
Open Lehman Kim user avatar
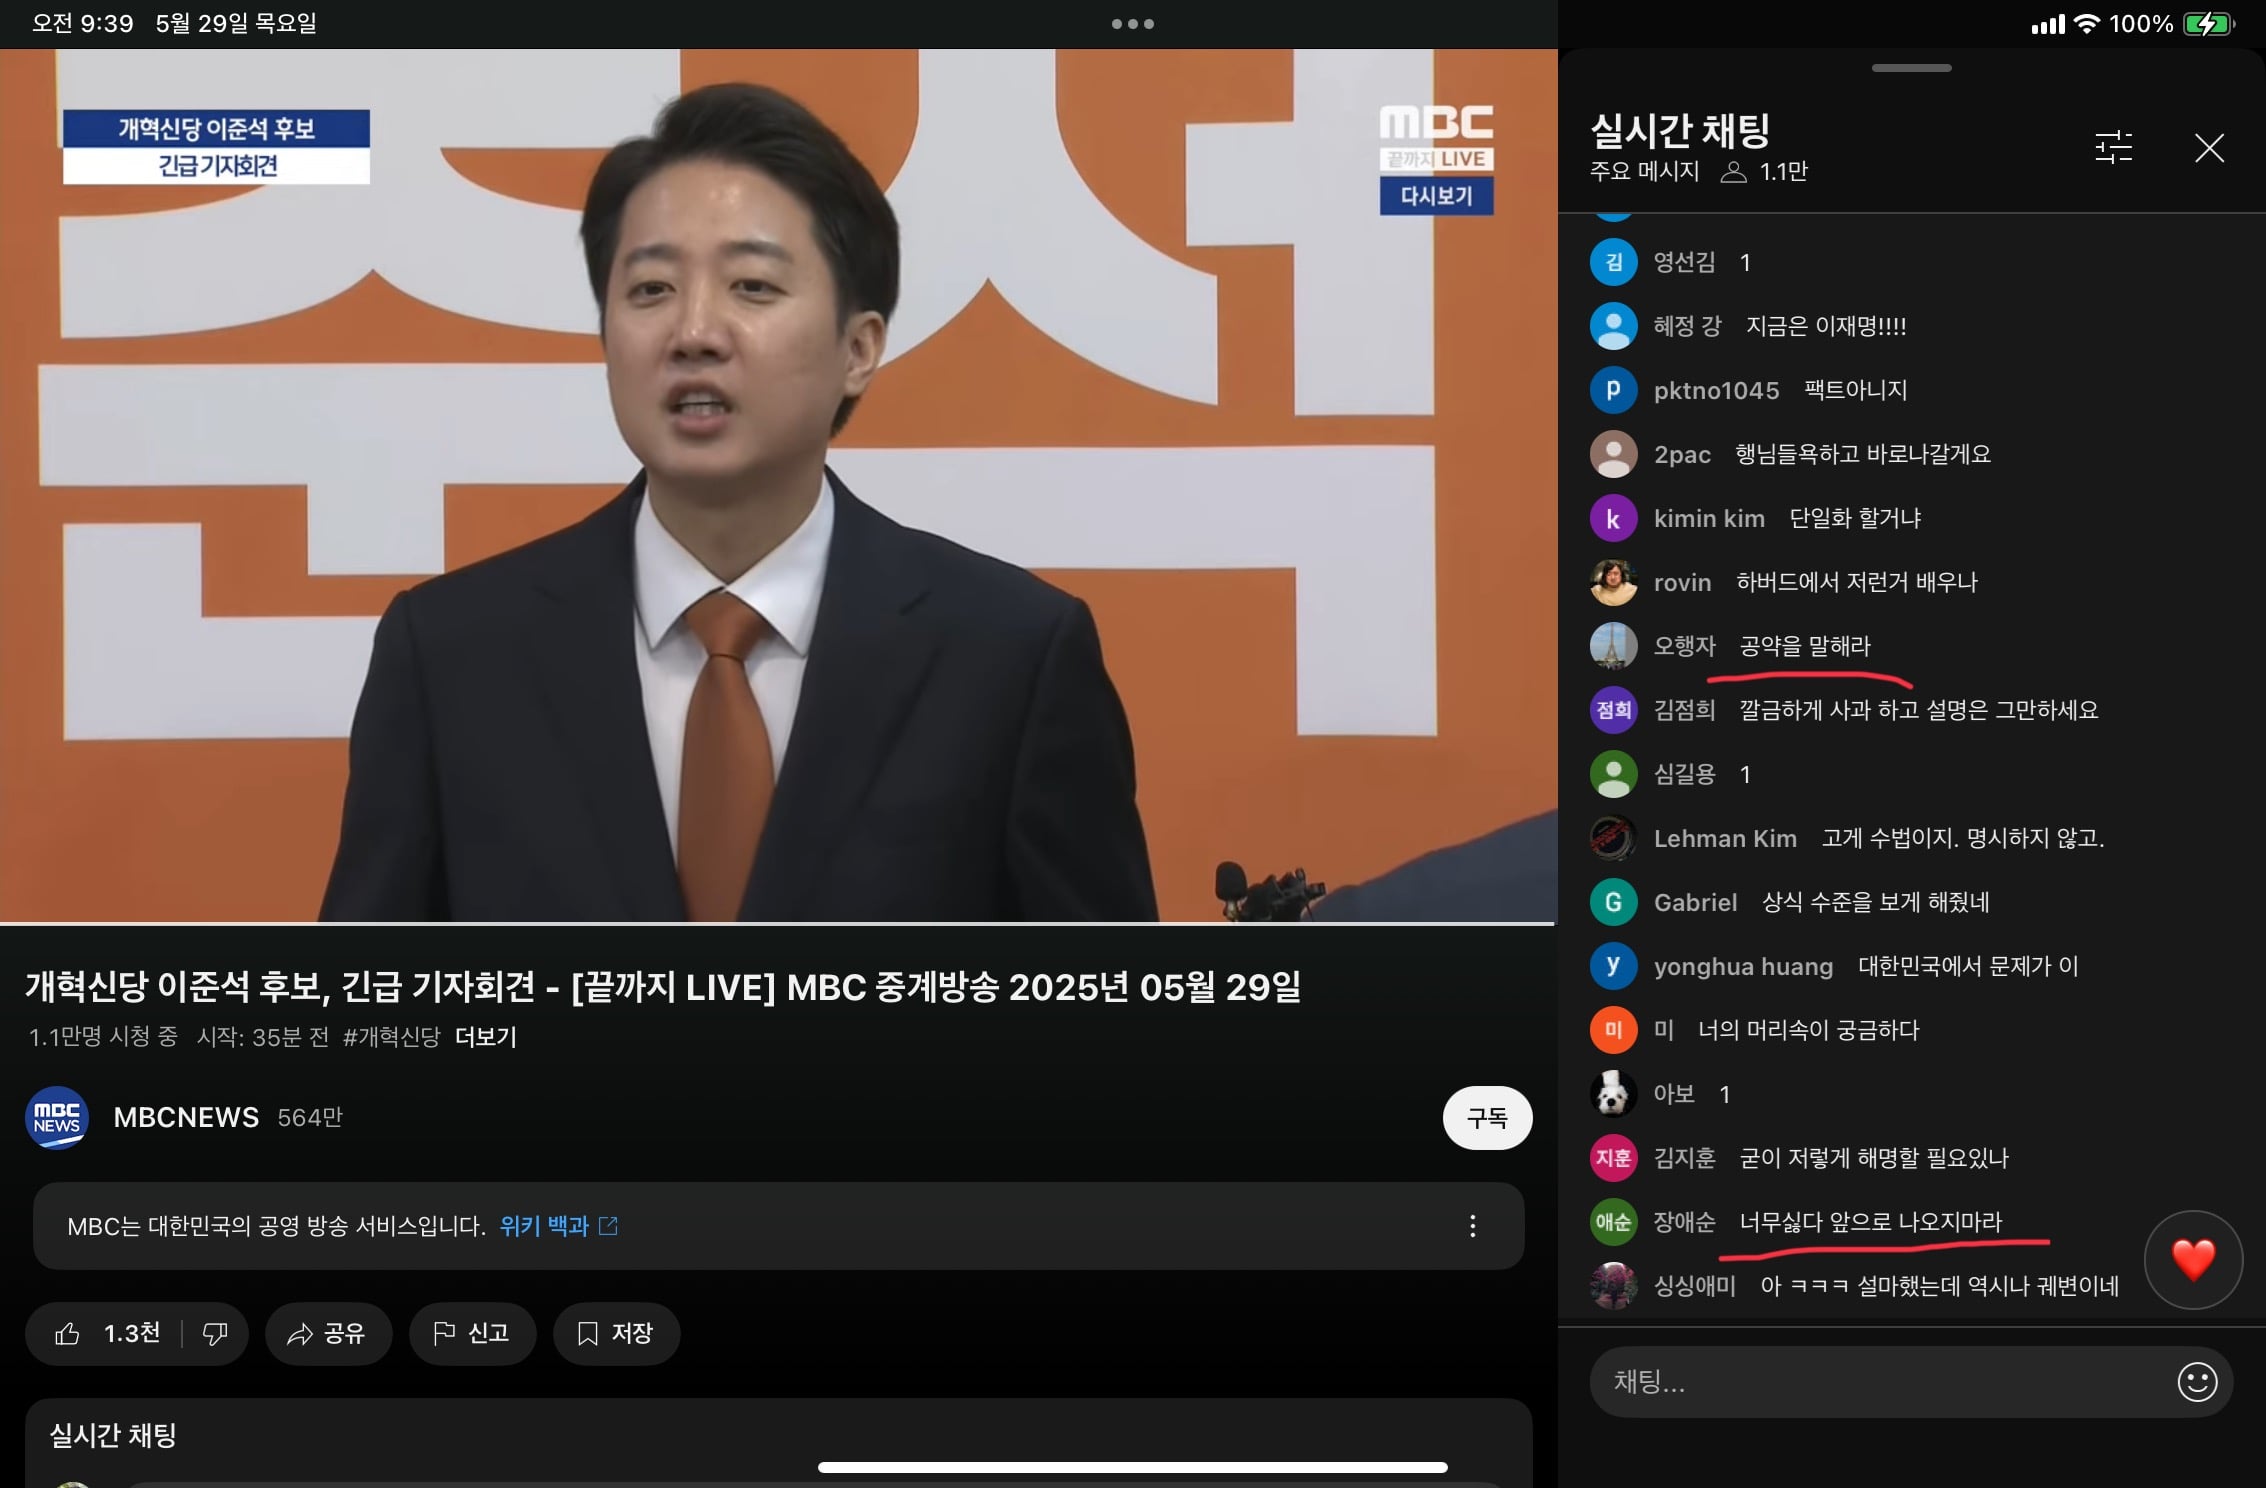click(x=1613, y=838)
